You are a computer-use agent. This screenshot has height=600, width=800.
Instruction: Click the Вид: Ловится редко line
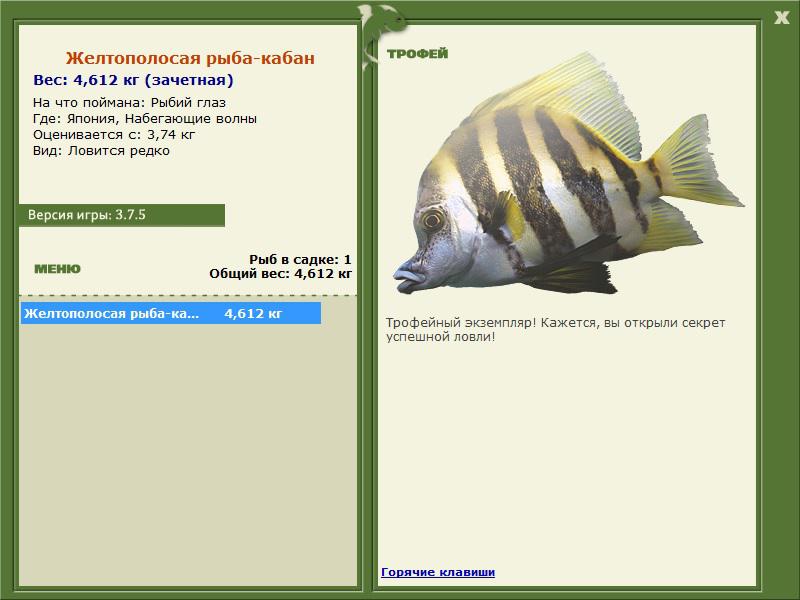coord(101,151)
